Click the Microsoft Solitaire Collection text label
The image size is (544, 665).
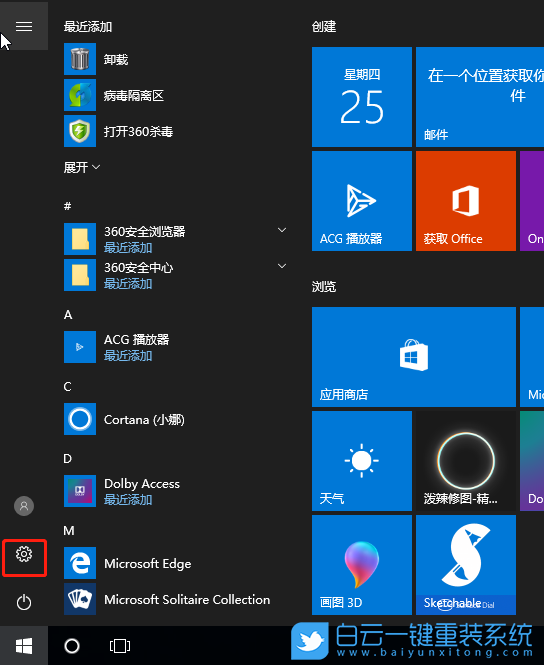click(187, 599)
